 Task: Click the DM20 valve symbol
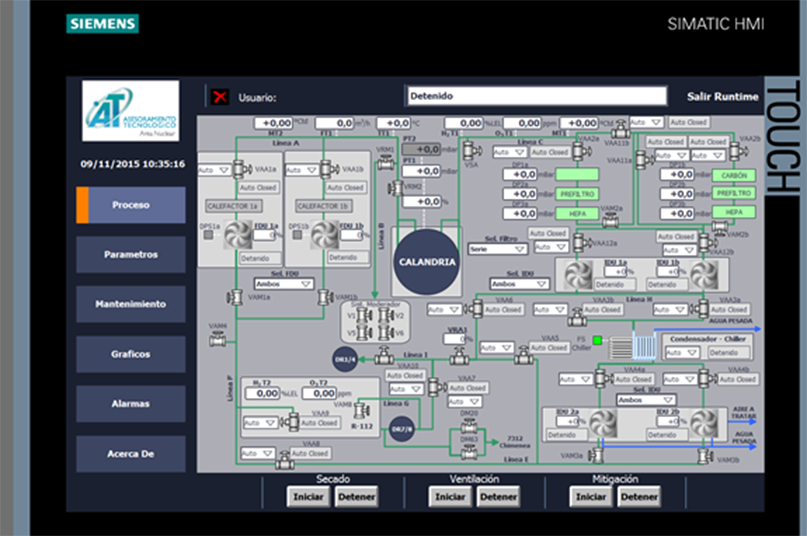coord(469,425)
